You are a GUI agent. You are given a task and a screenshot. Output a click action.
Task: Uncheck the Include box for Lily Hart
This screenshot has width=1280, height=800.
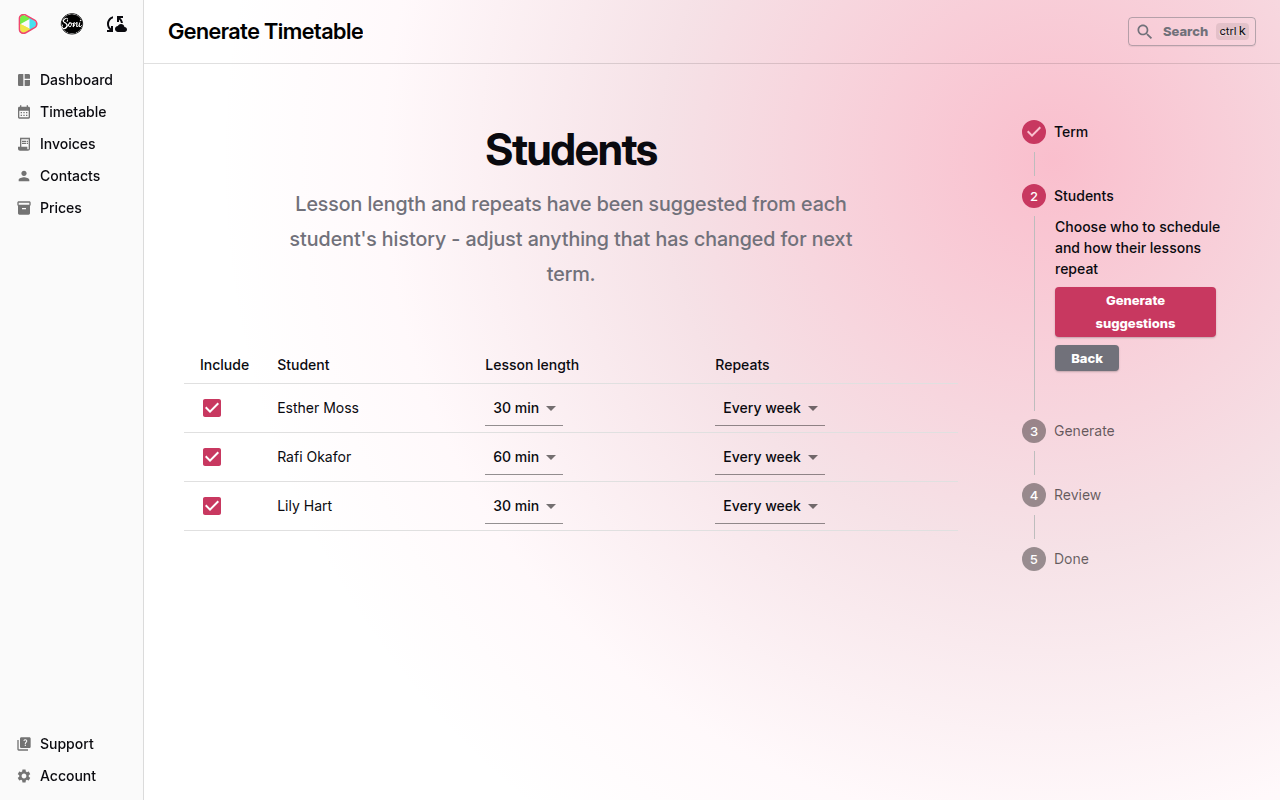point(212,506)
